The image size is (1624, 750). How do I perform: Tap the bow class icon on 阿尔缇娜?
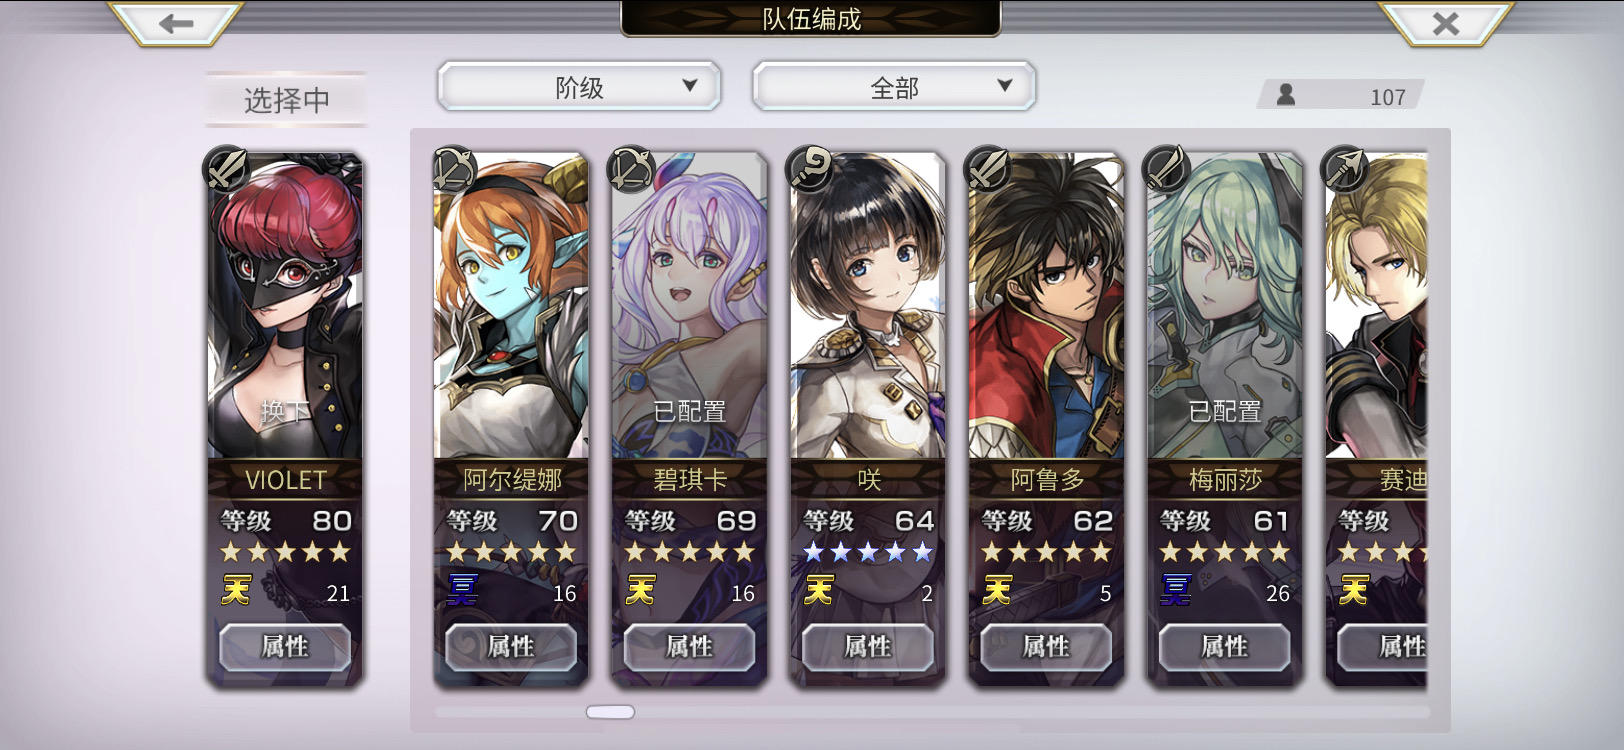click(x=454, y=169)
